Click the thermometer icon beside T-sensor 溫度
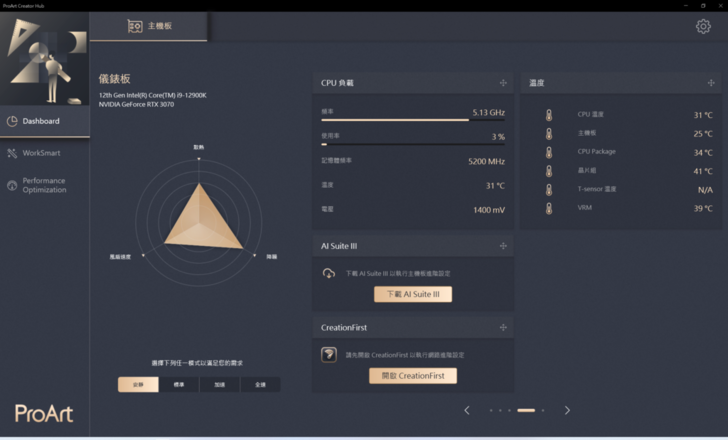 coord(549,189)
